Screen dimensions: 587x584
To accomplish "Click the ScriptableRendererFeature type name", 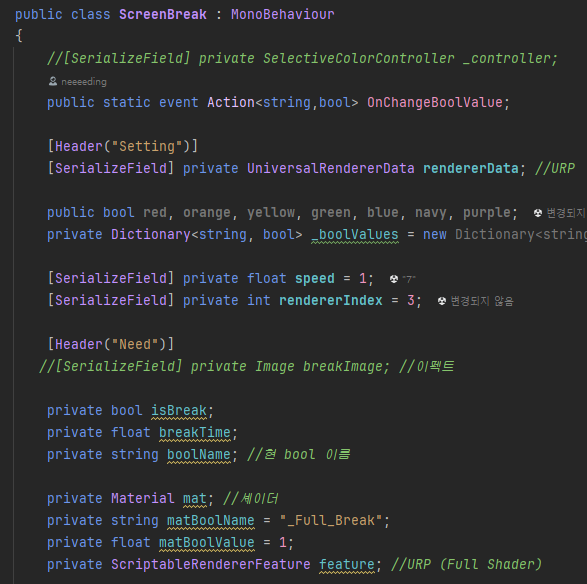I will pos(210,565).
